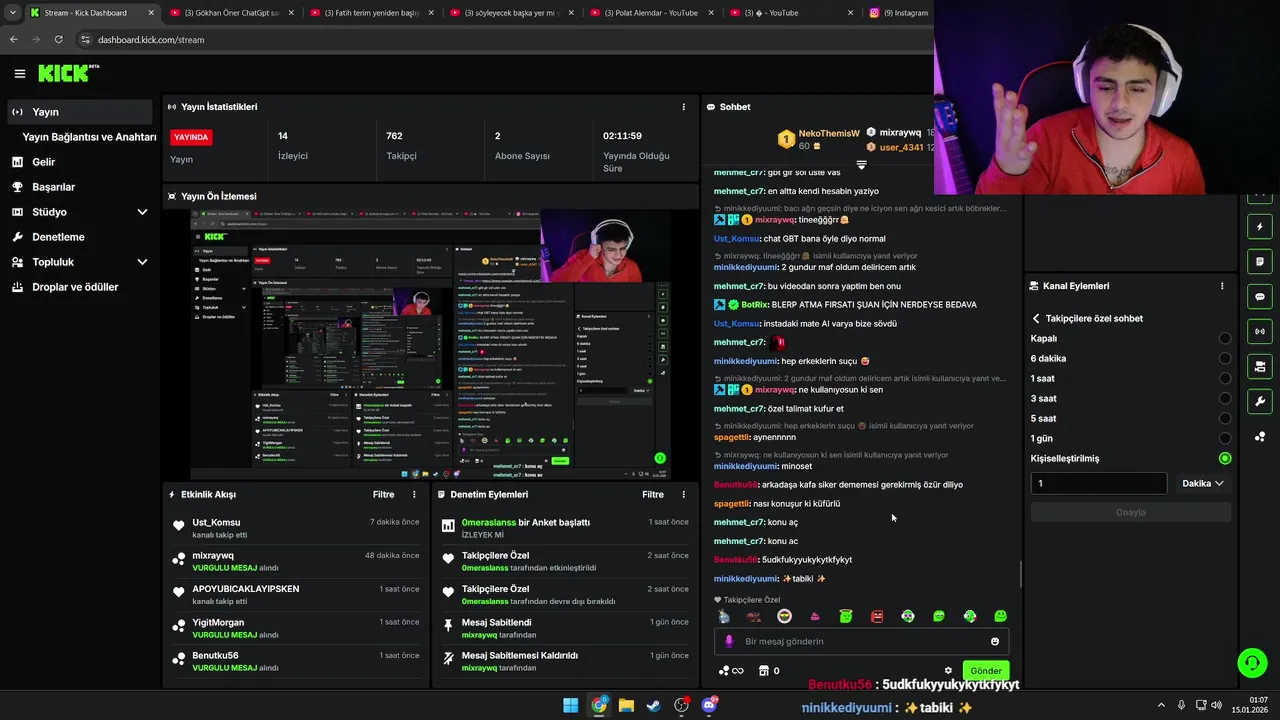This screenshot has width=1280, height=720.
Task: Click the three-dots cluster icon in right sidebar
Action: coord(1260,437)
